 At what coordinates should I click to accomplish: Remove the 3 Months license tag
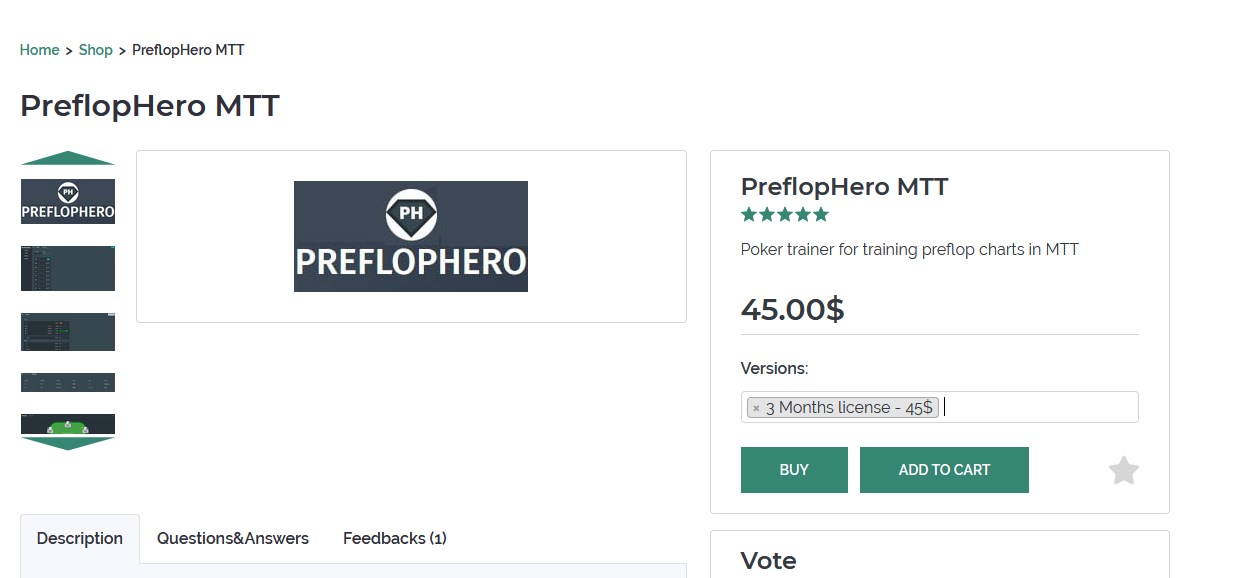pyautogui.click(x=756, y=408)
